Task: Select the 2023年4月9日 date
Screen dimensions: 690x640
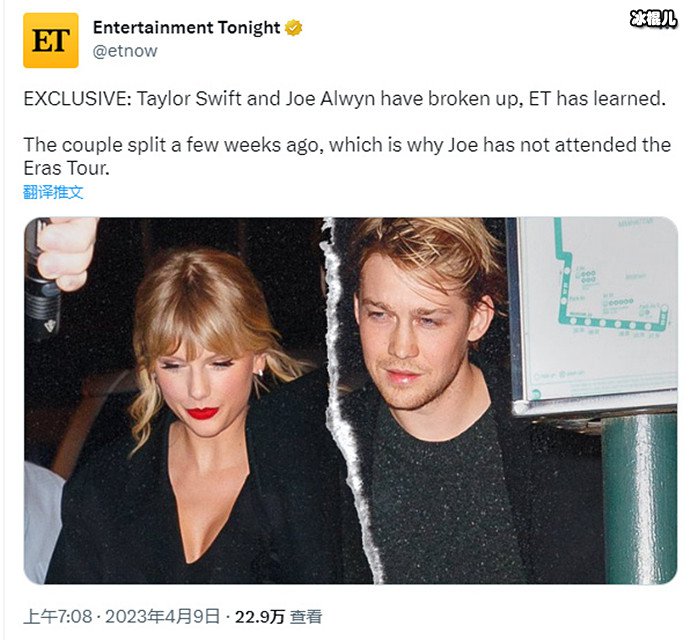Action: point(162,616)
